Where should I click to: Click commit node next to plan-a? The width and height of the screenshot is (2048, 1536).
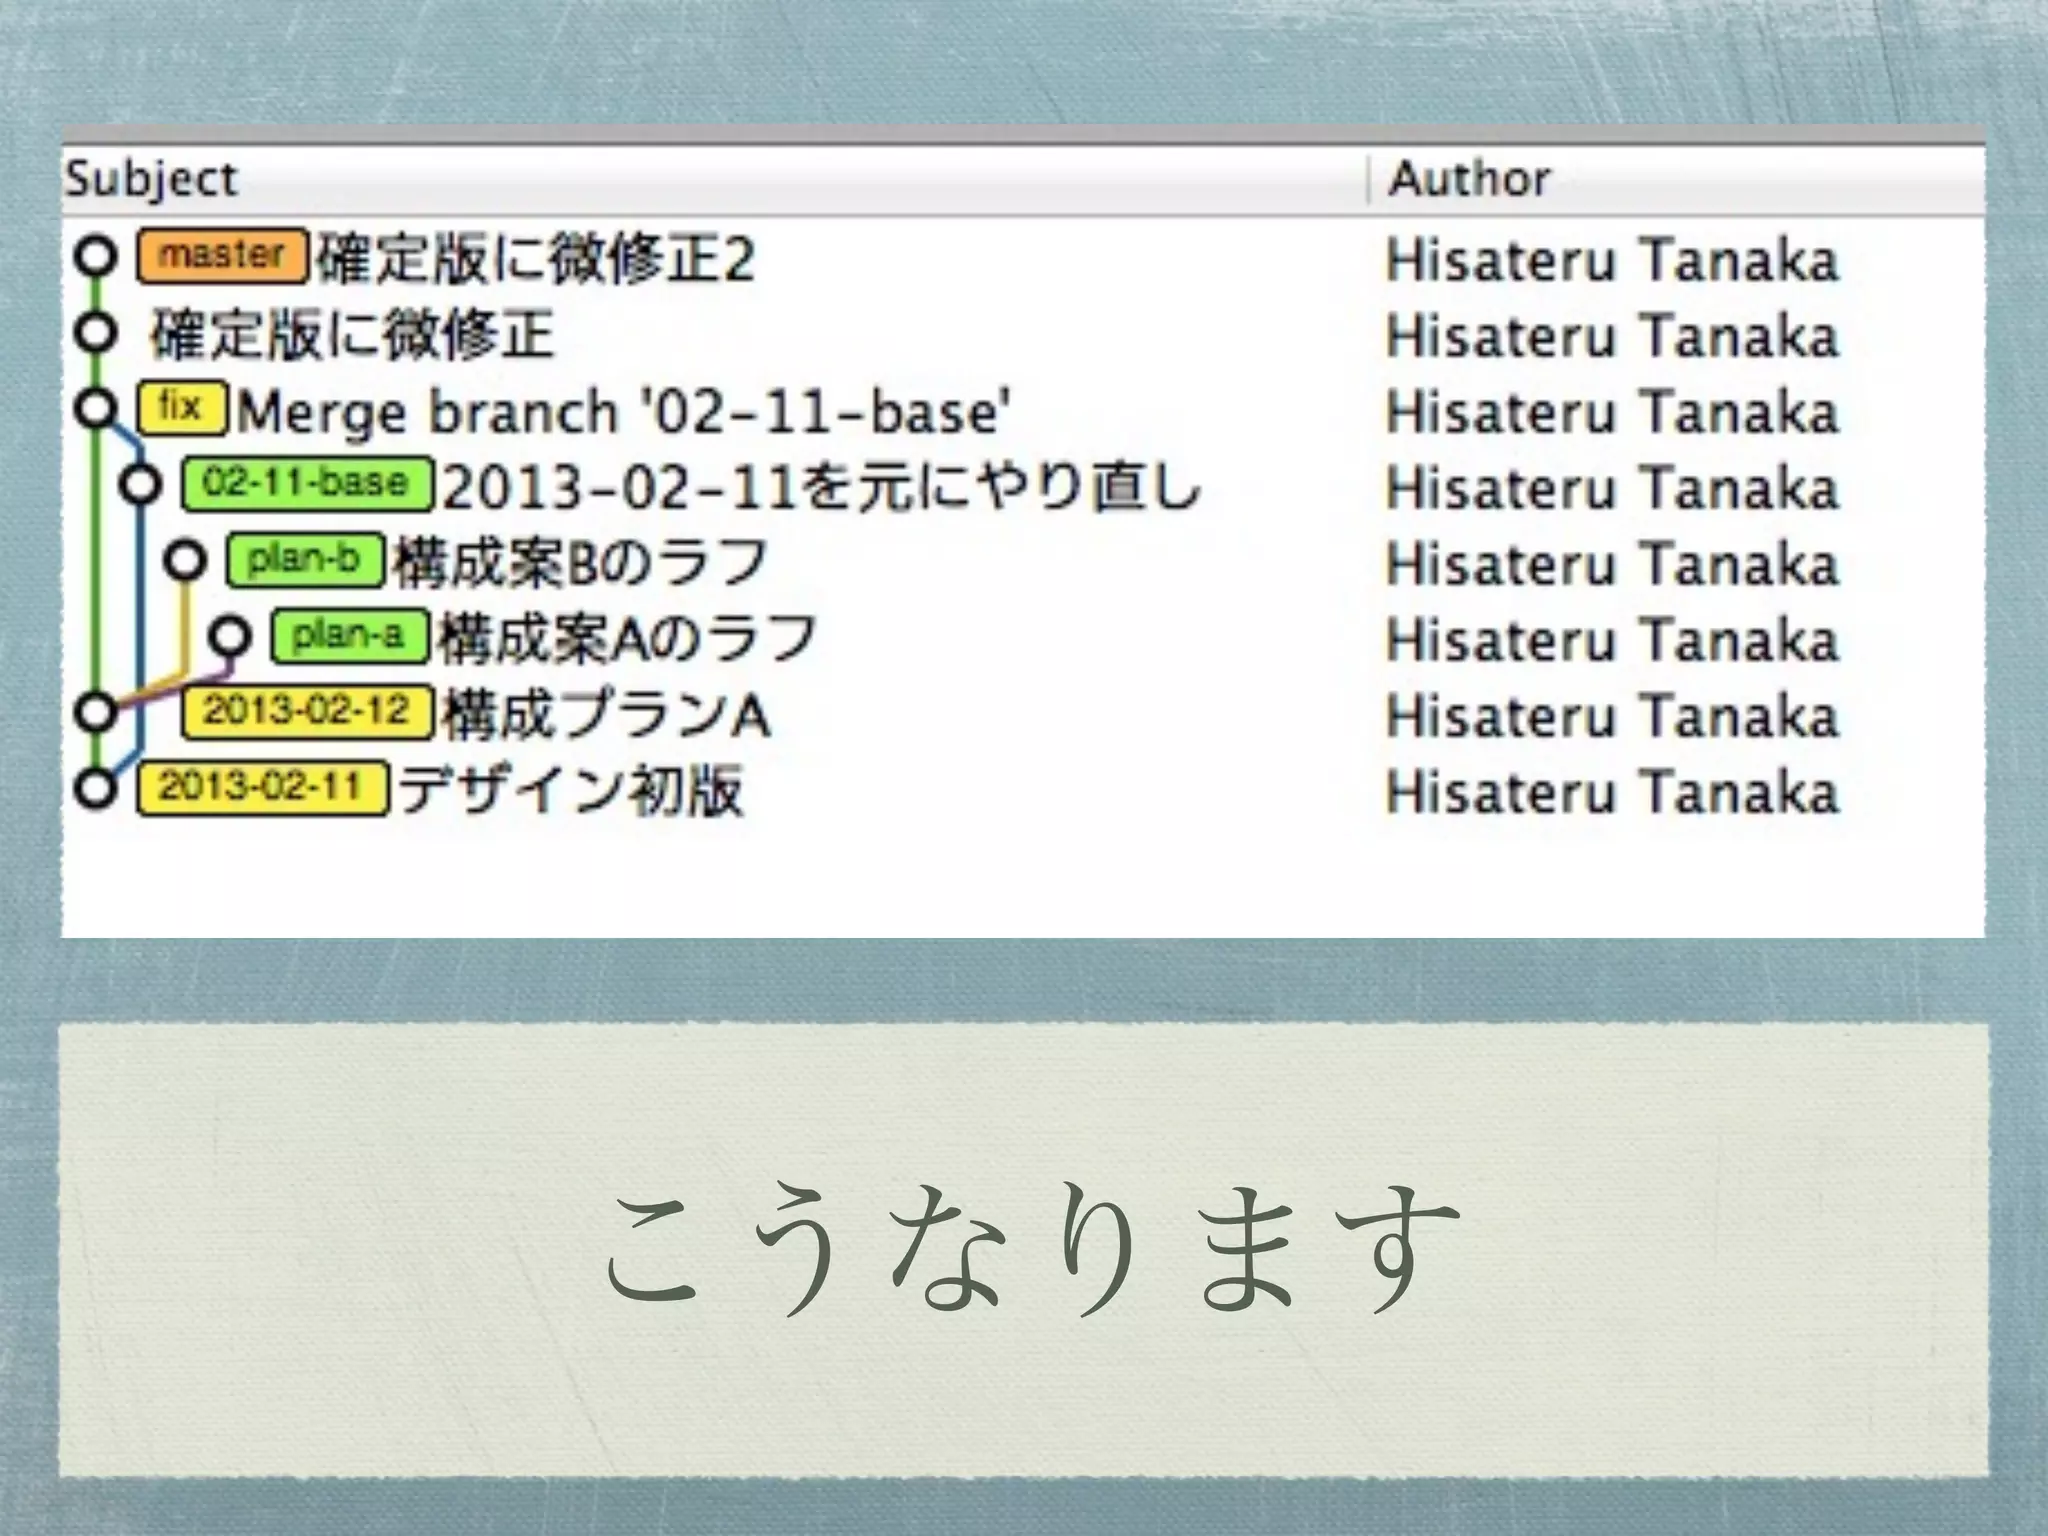[230, 636]
